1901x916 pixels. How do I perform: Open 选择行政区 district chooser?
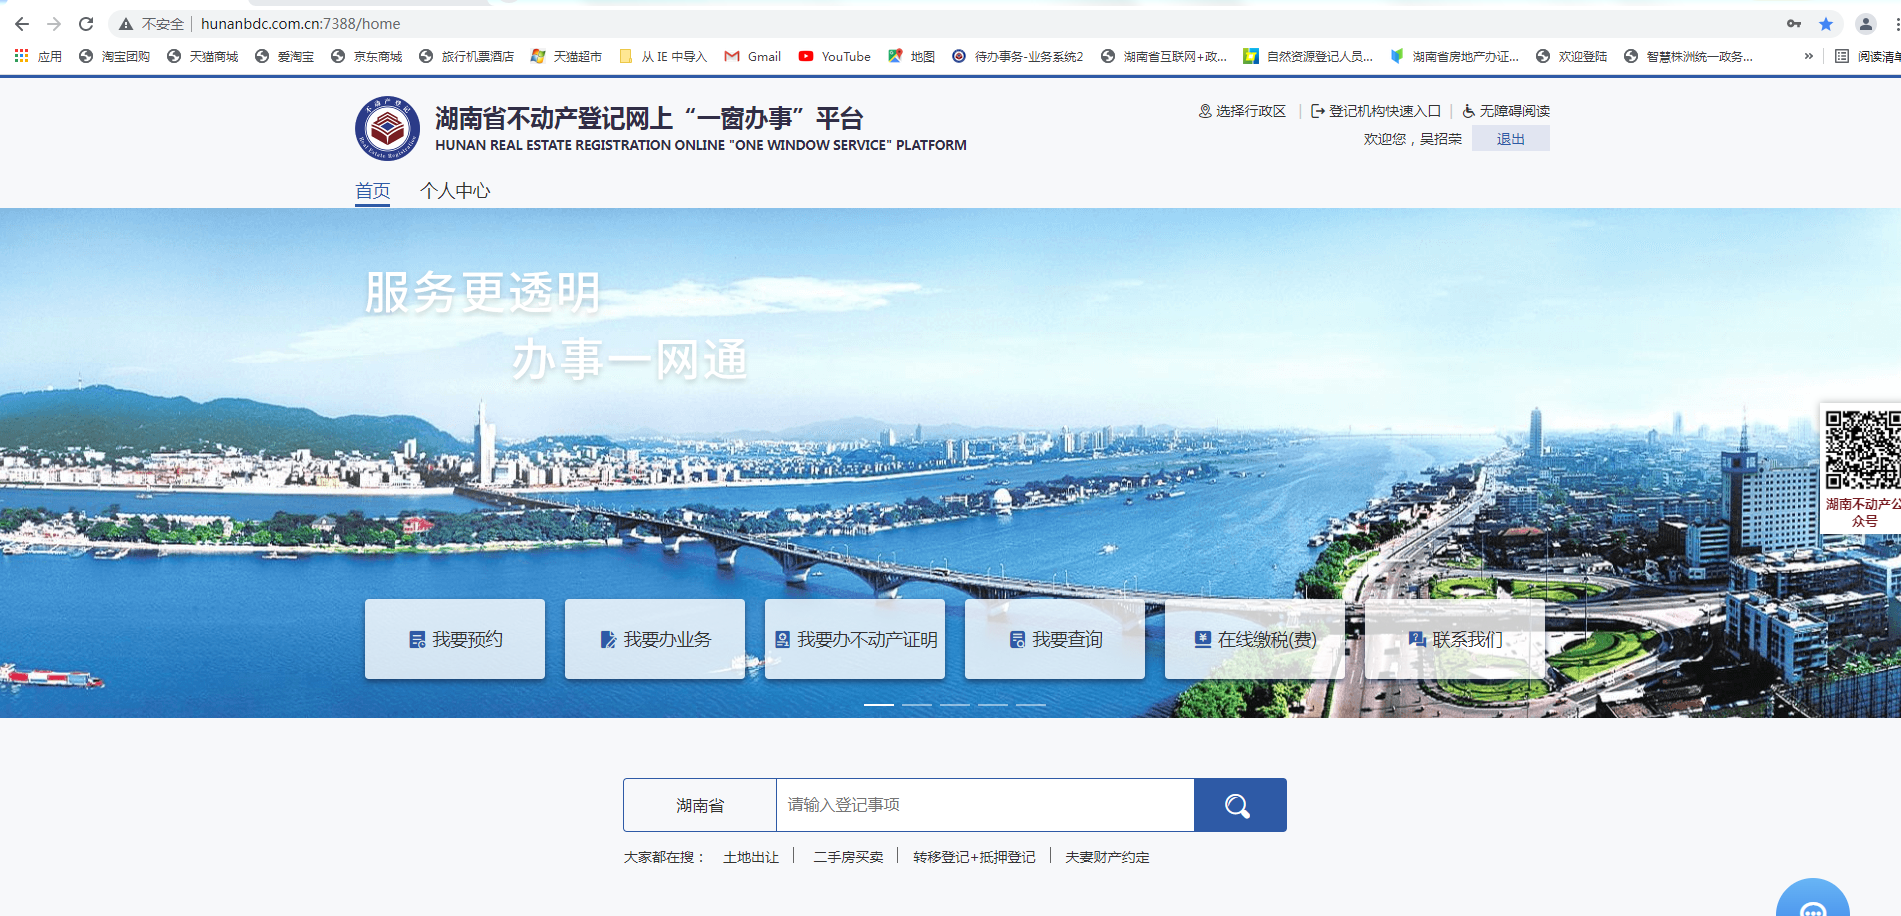click(x=1242, y=111)
